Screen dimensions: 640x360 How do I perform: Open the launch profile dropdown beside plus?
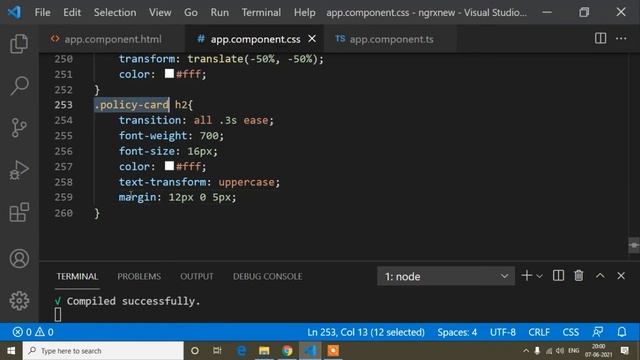(539, 276)
